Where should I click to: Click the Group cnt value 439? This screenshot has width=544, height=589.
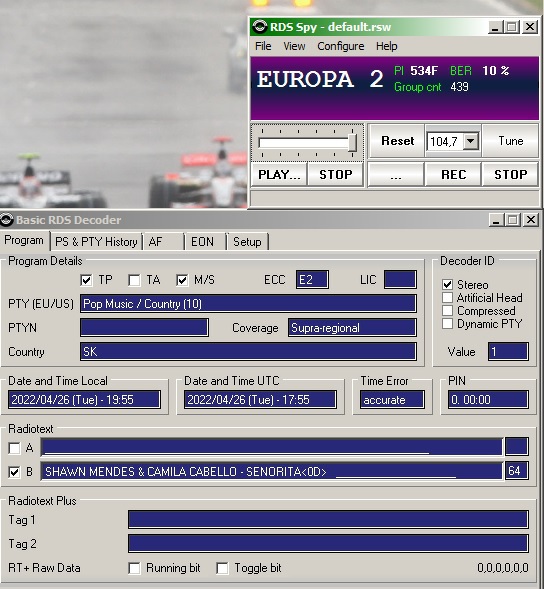coord(459,87)
